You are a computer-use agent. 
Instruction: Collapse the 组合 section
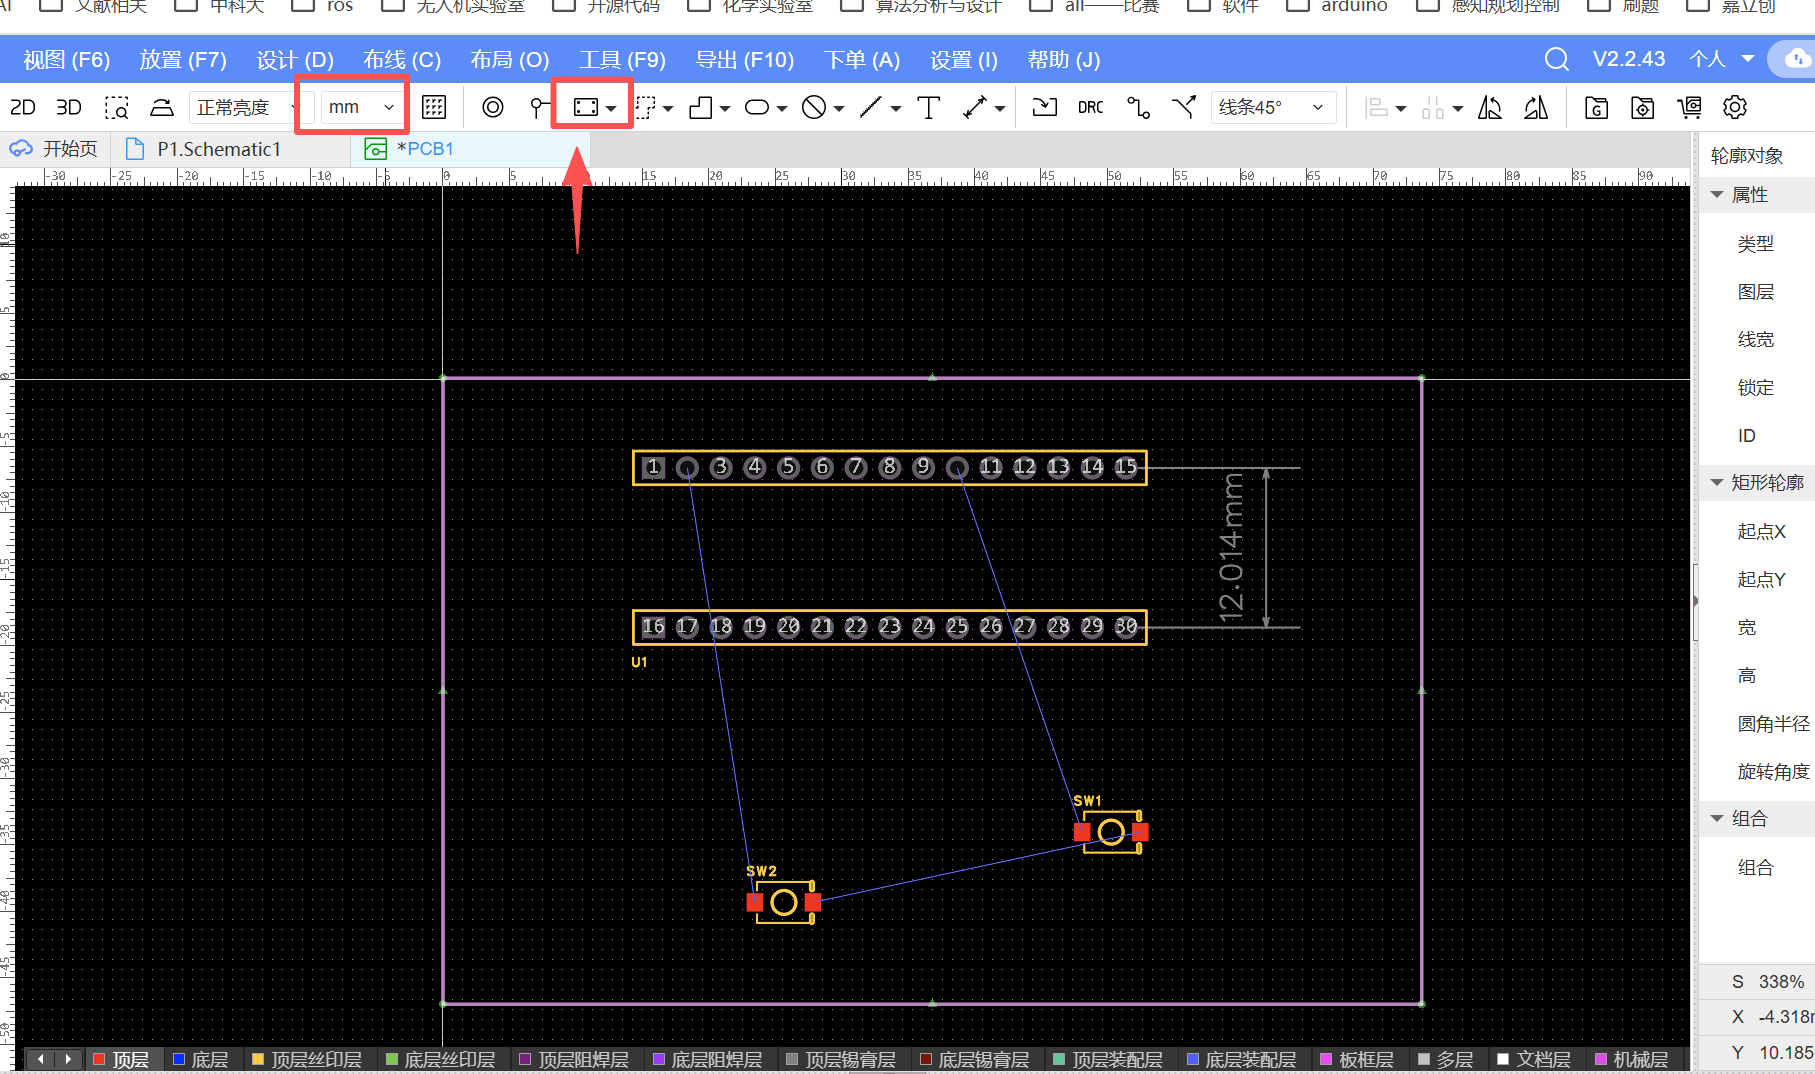click(1717, 819)
